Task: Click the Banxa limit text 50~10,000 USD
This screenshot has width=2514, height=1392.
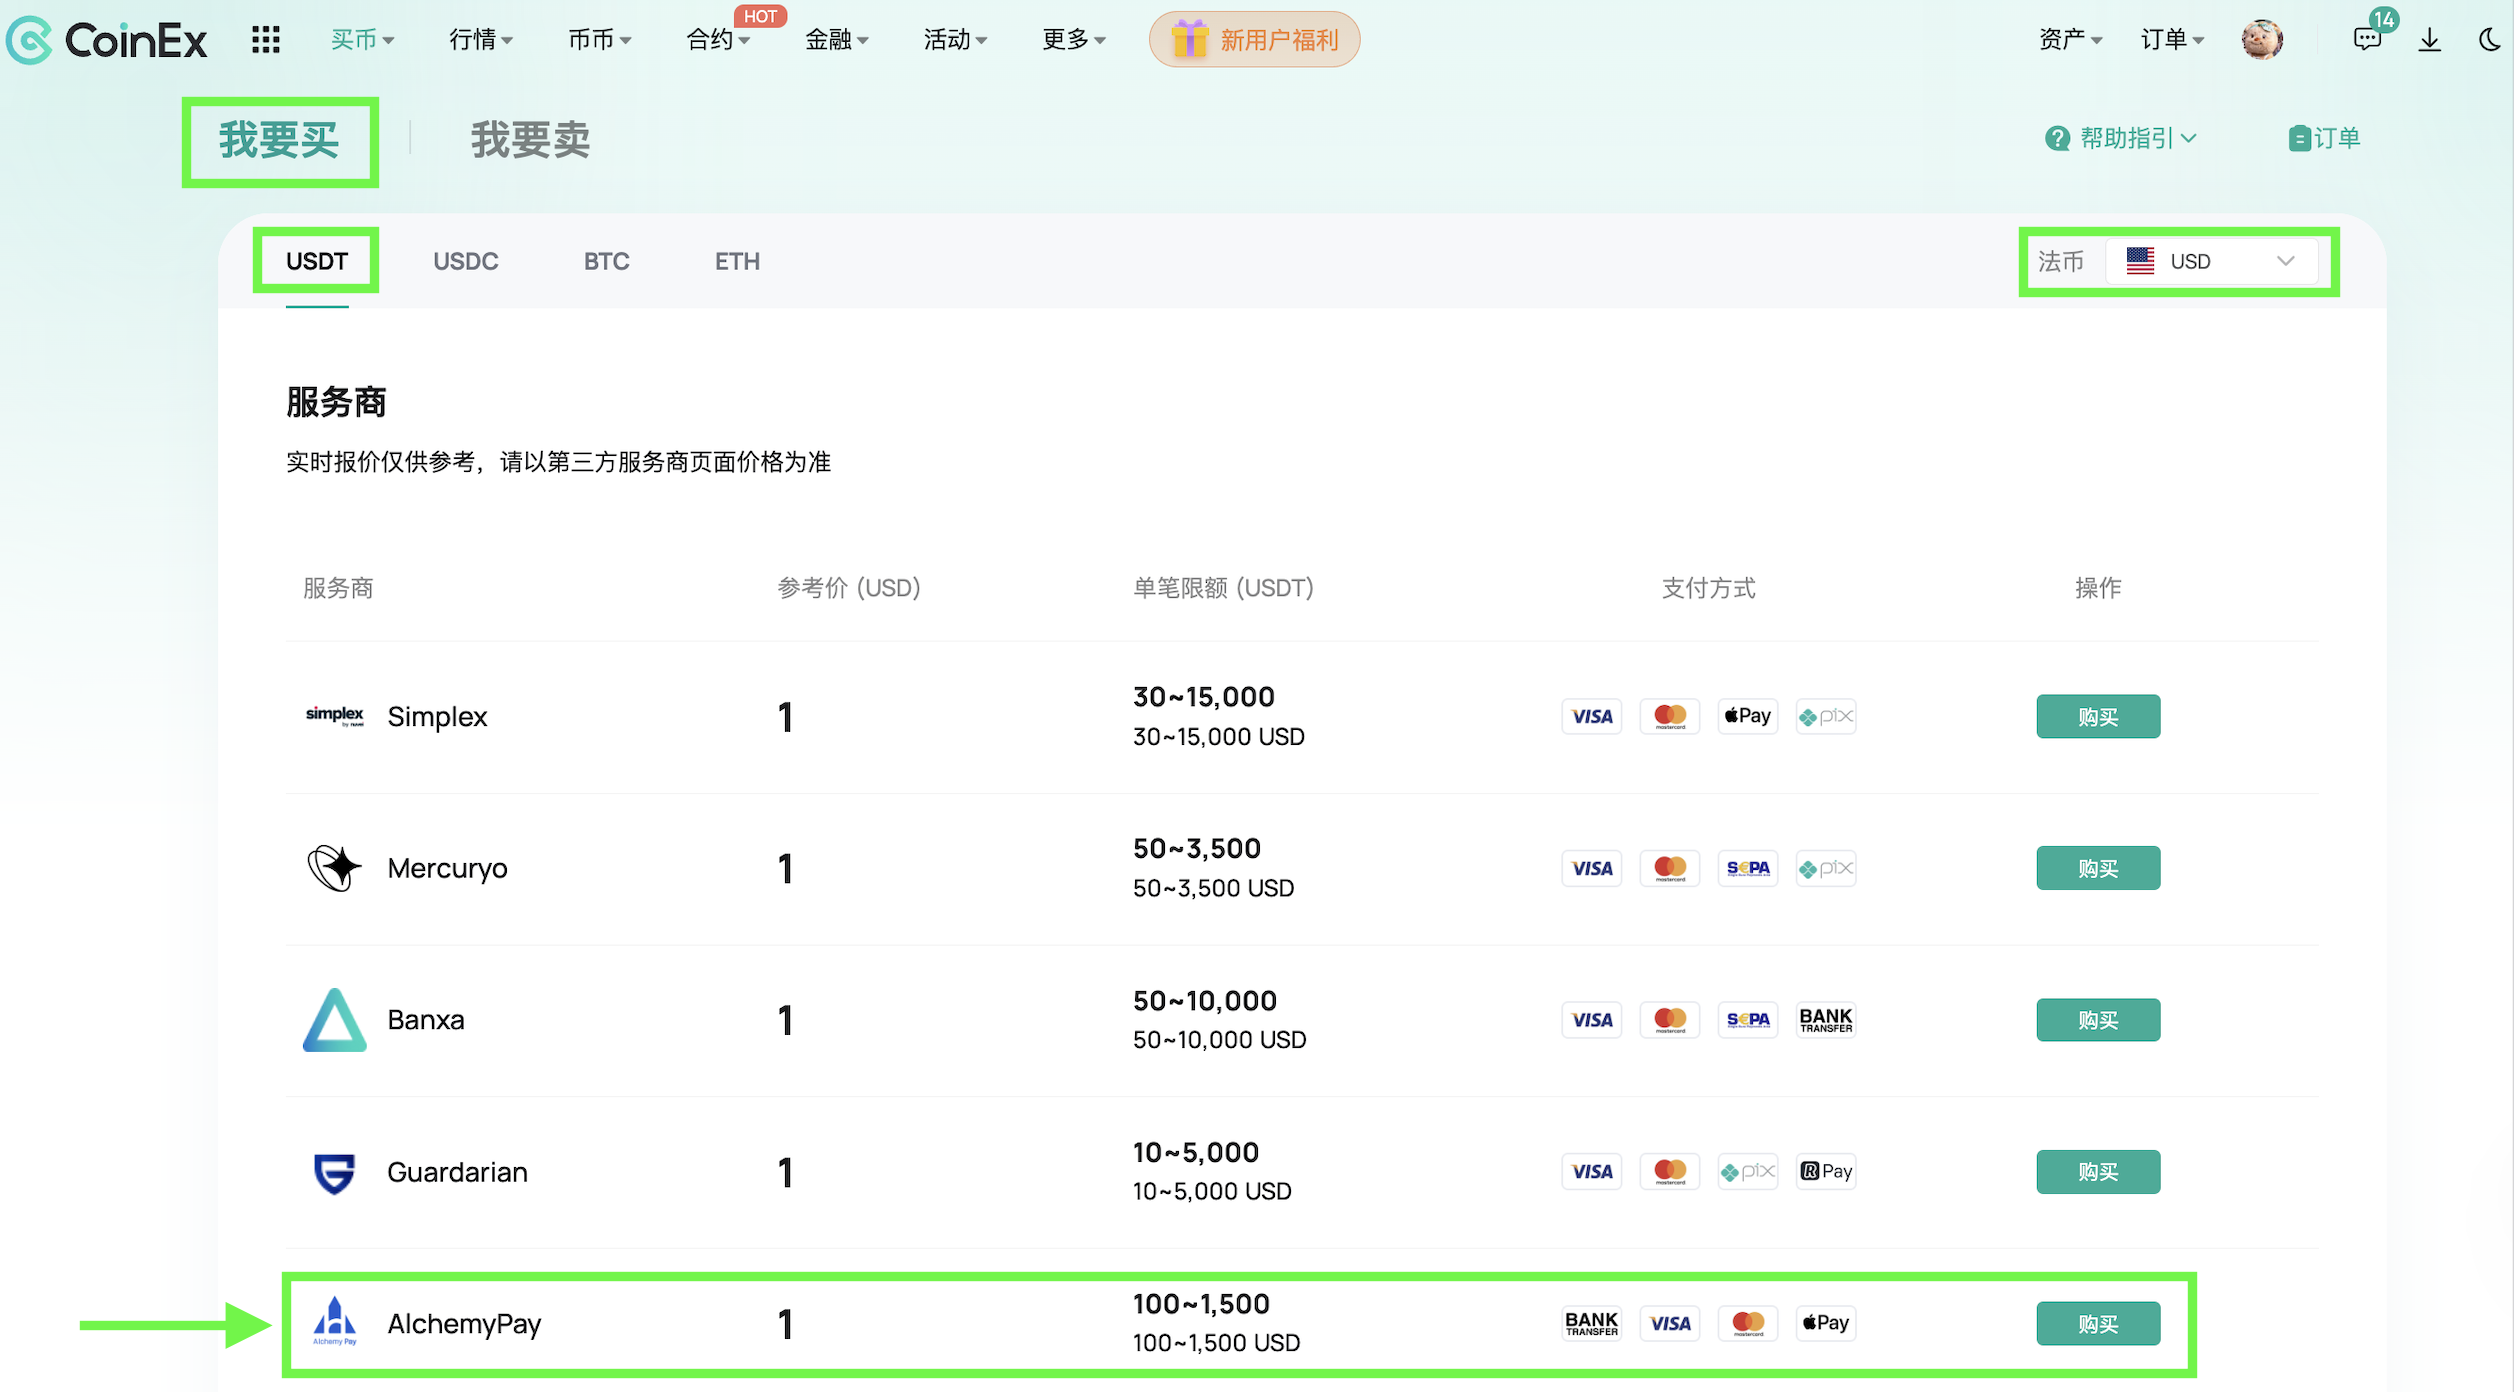Action: coord(1219,1040)
